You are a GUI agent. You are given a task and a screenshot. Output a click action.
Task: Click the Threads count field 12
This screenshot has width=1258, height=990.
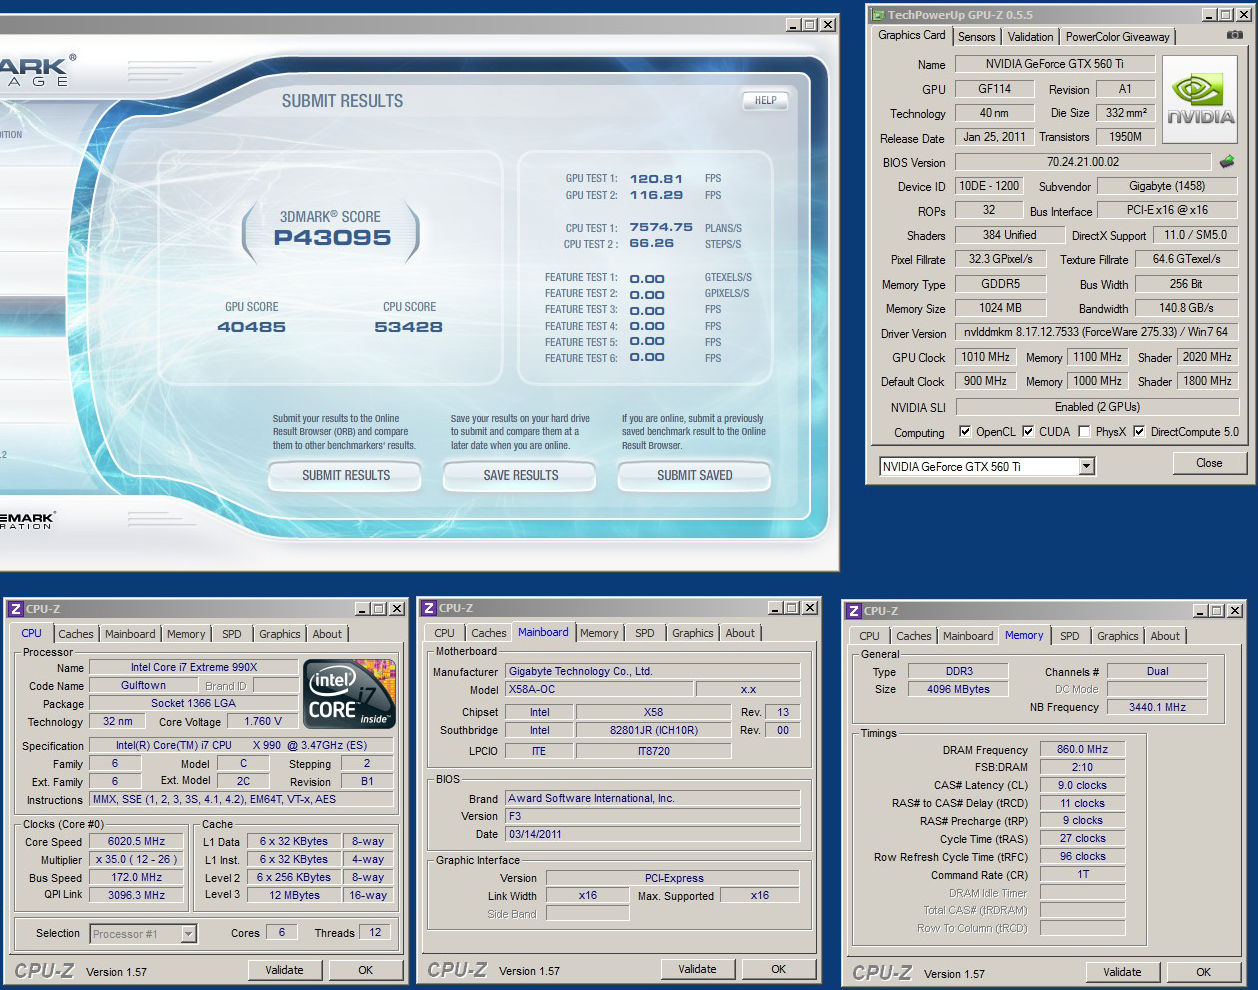[375, 932]
